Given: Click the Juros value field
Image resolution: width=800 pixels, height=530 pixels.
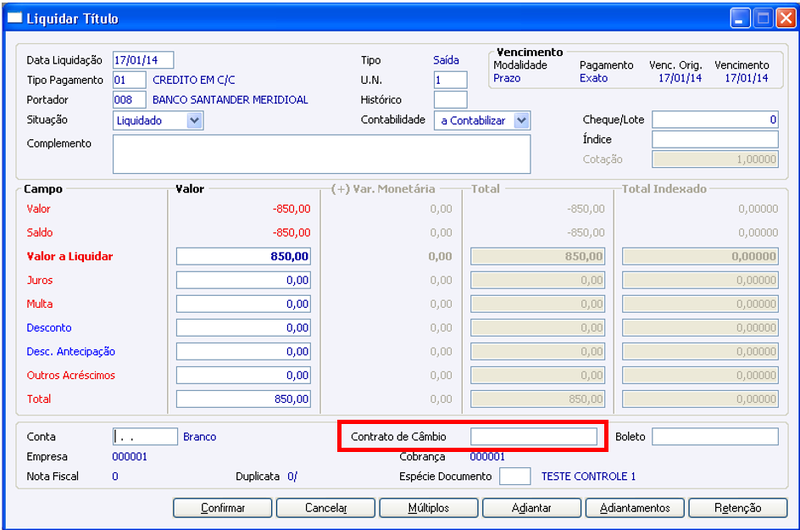Looking at the screenshot, I should point(243,280).
